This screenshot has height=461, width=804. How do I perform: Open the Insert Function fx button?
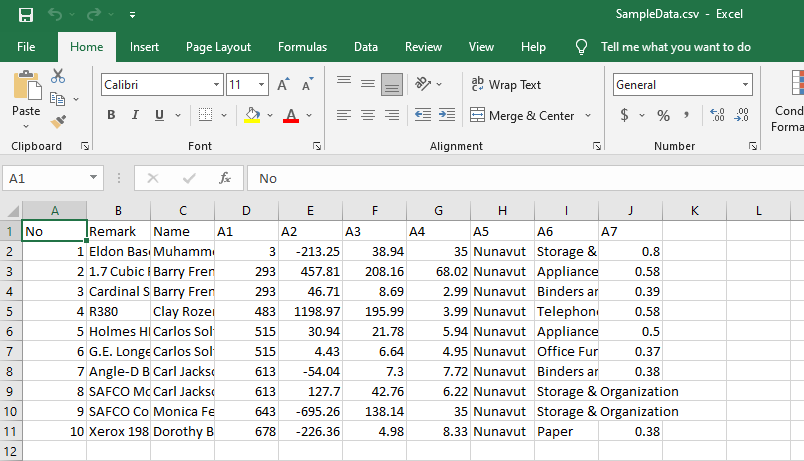tap(225, 178)
